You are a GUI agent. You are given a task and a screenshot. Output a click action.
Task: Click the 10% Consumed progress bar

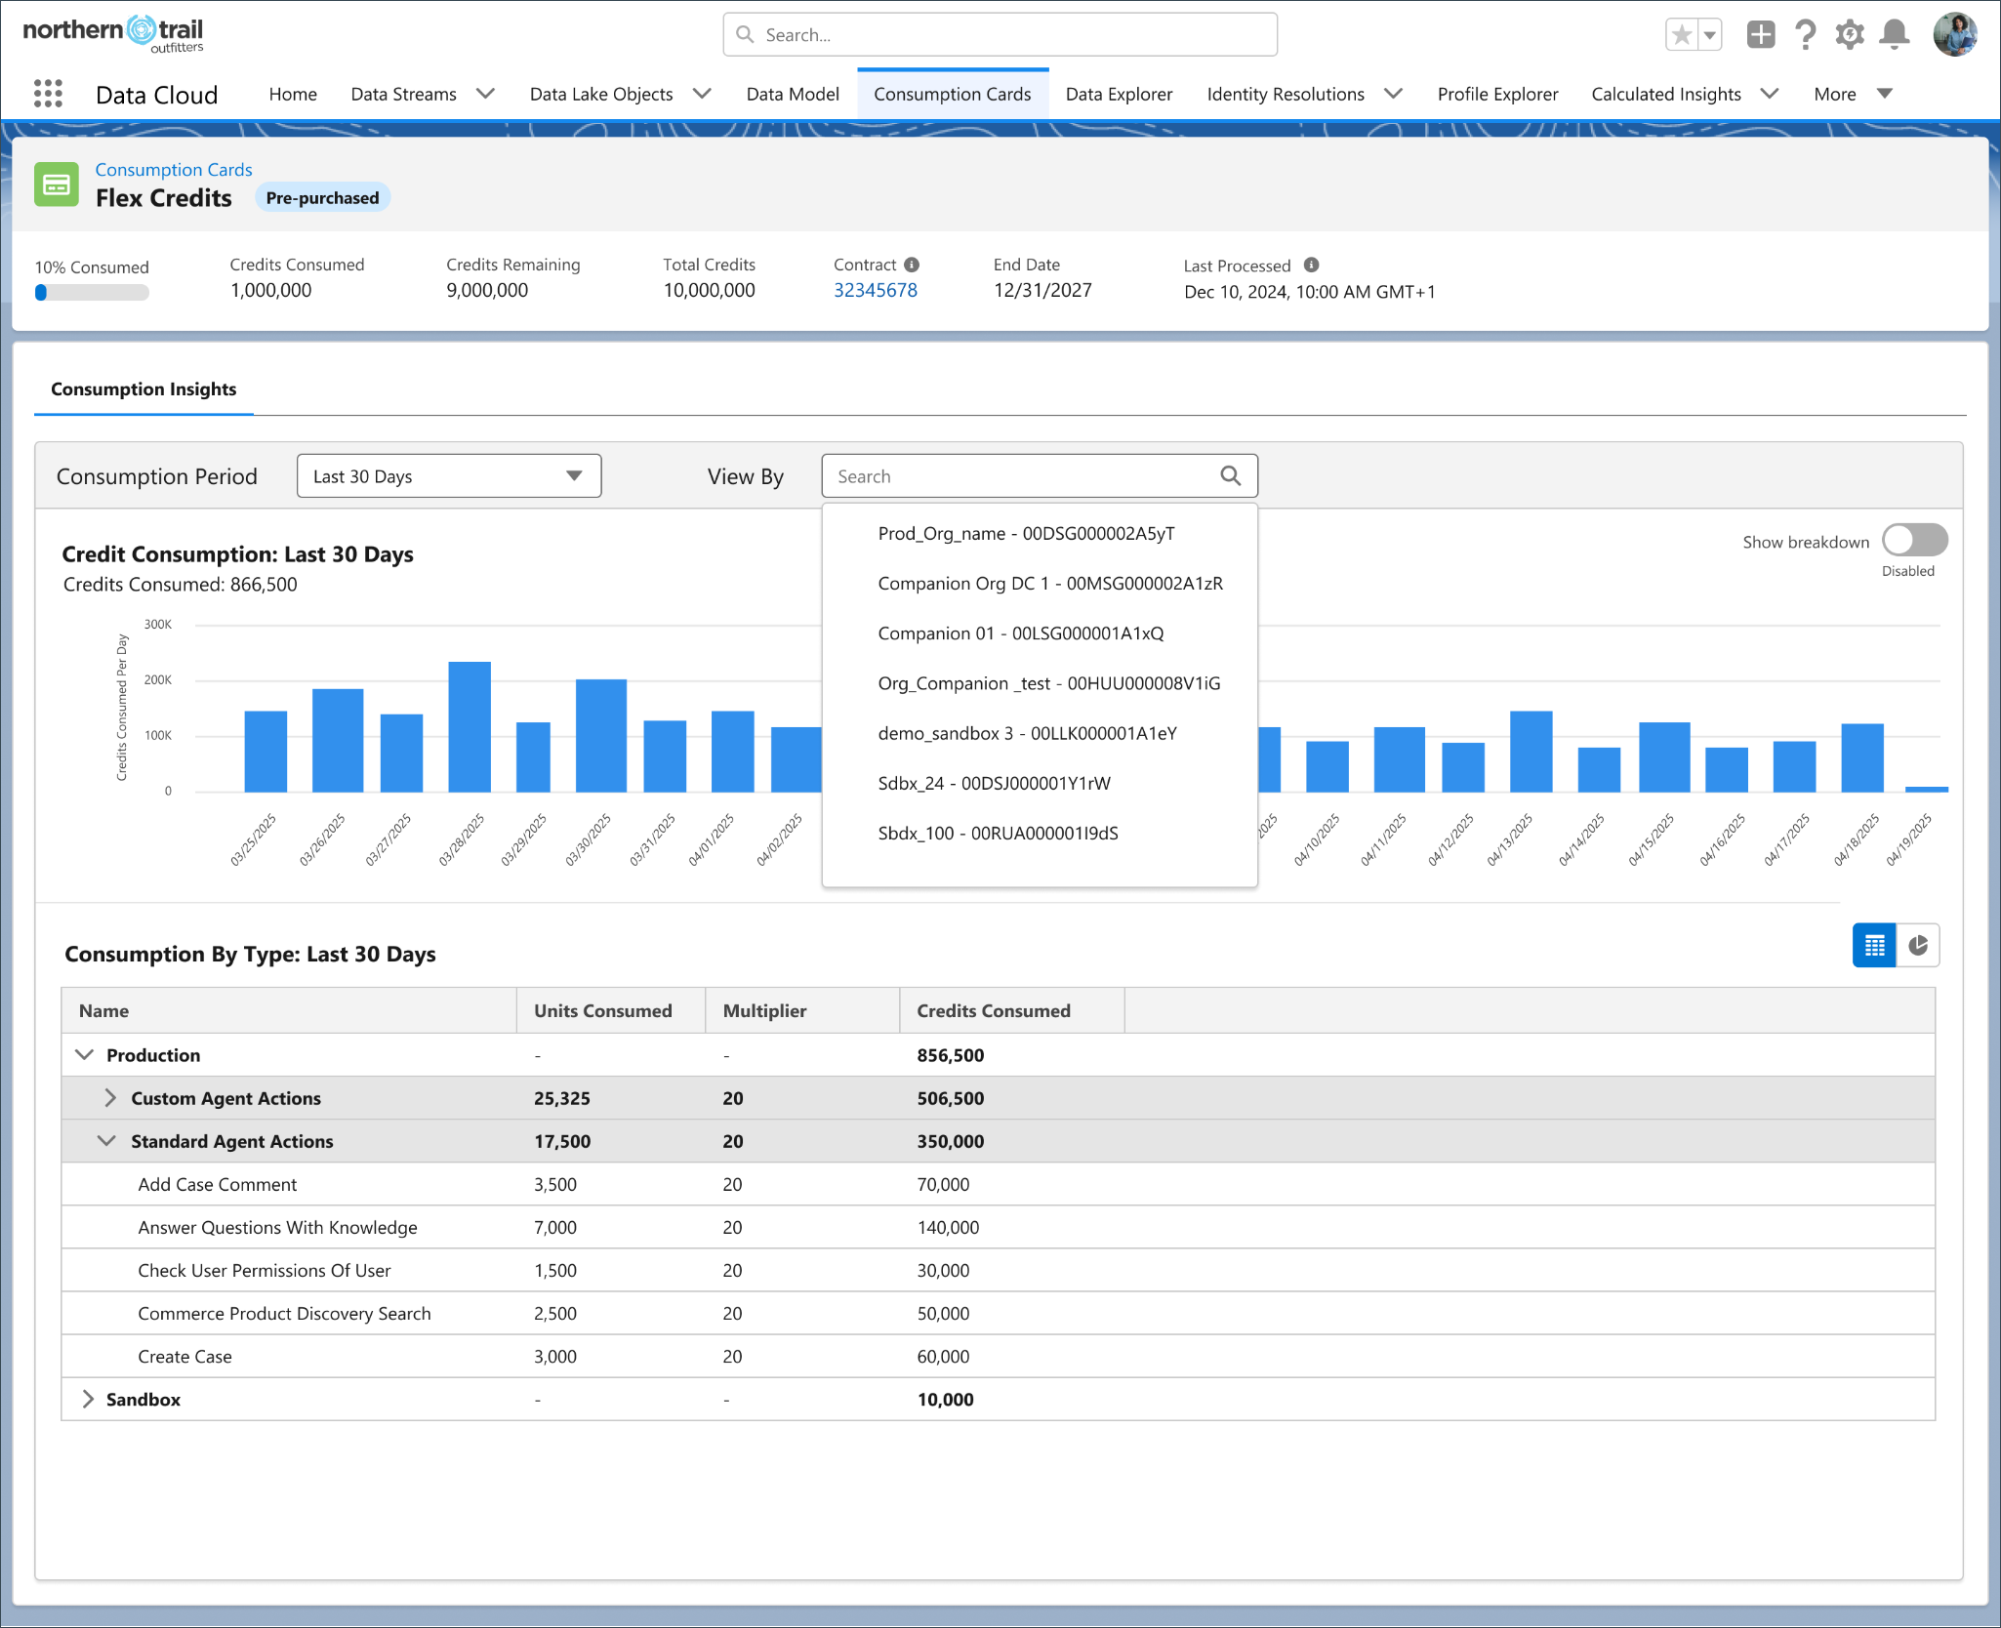(91, 292)
